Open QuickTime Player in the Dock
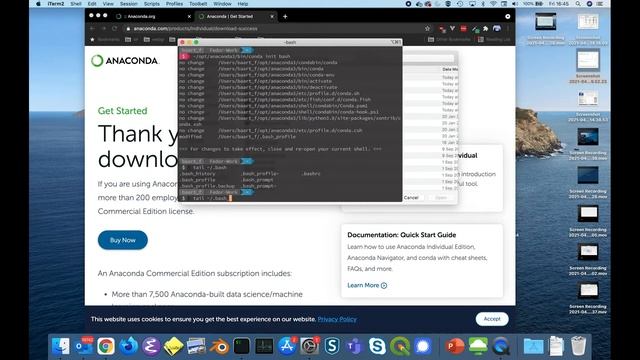 500,346
